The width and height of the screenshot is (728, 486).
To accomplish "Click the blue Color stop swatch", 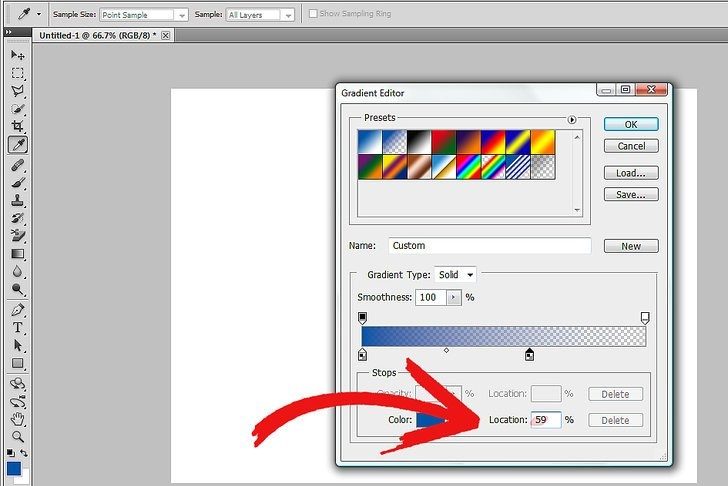I will pos(435,421).
